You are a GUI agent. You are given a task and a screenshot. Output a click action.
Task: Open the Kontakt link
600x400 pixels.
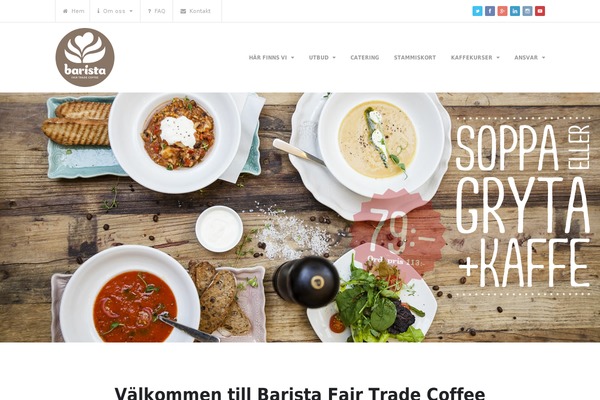(195, 11)
